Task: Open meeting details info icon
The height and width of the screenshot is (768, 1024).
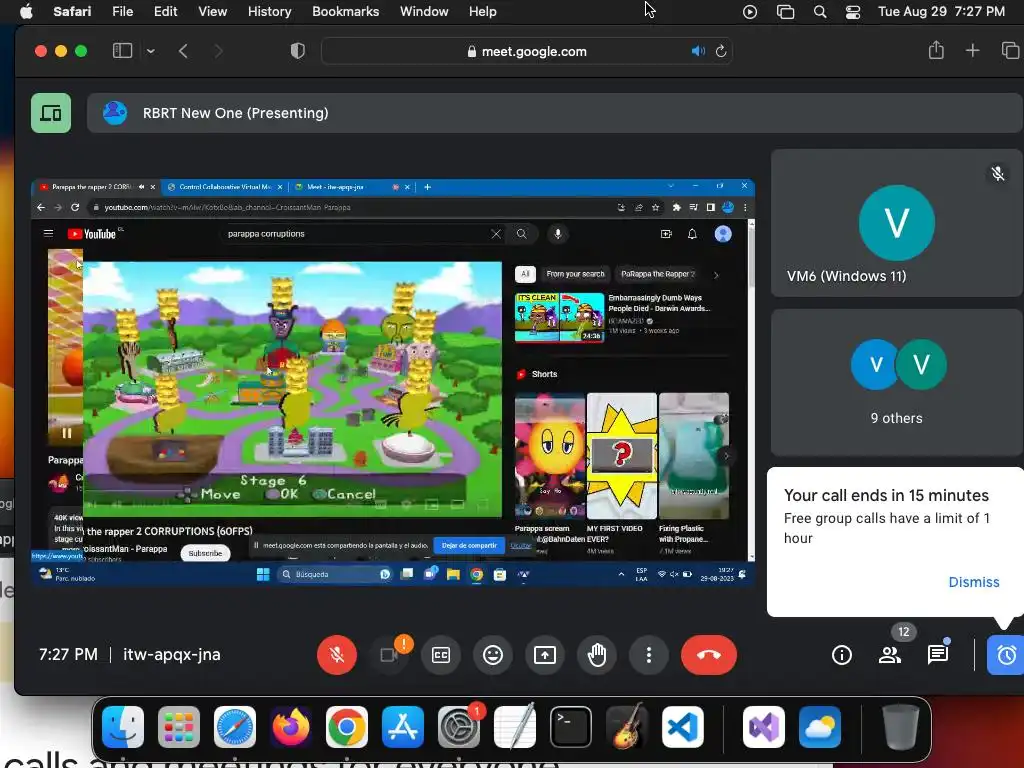Action: click(842, 654)
